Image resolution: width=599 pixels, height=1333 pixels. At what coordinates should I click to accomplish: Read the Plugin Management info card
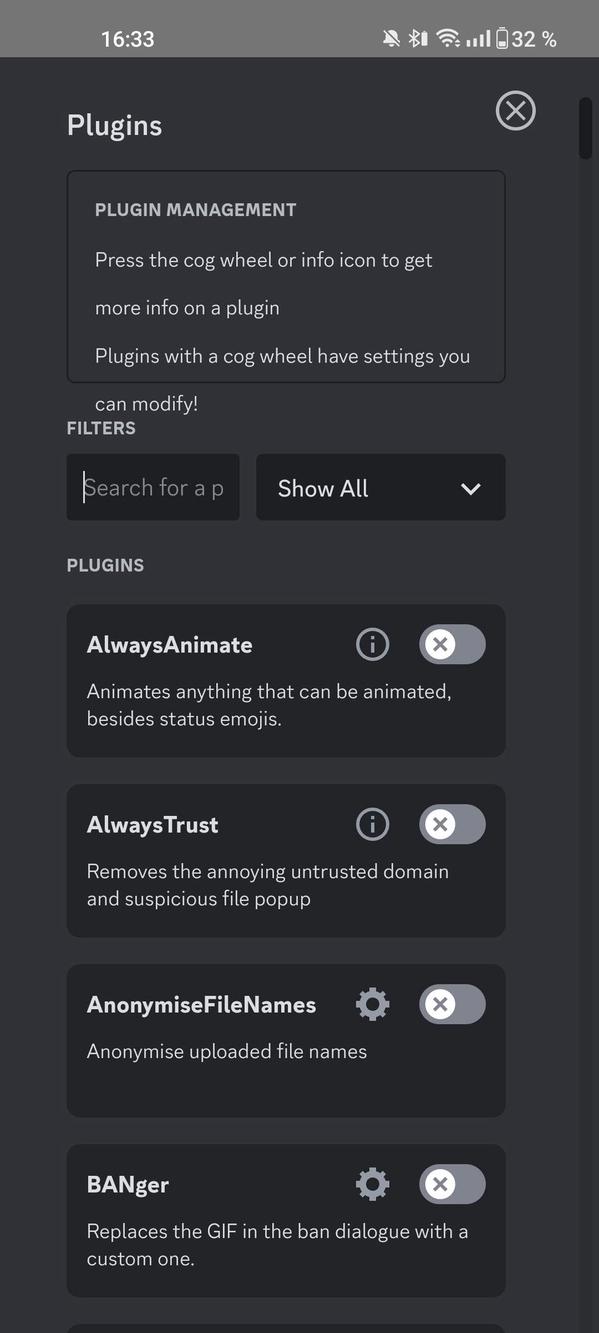286,276
